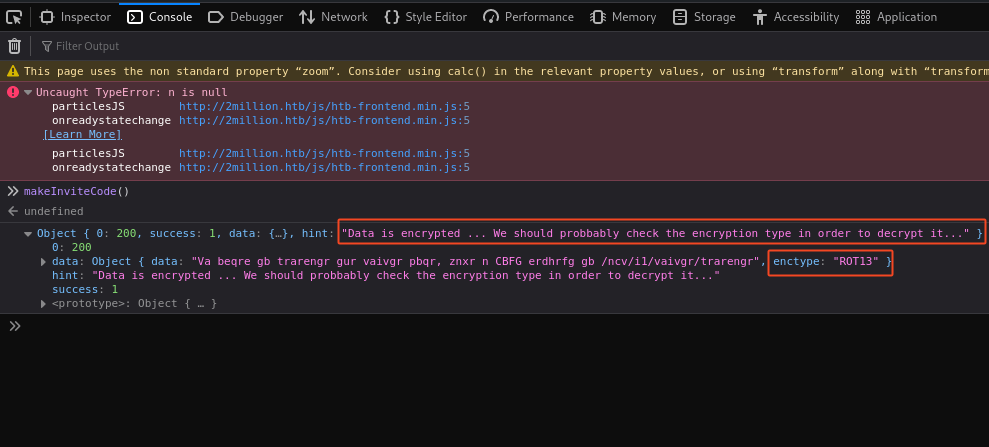The height and width of the screenshot is (447, 989).
Task: Clear console with the trash icon
Action: (x=14, y=46)
